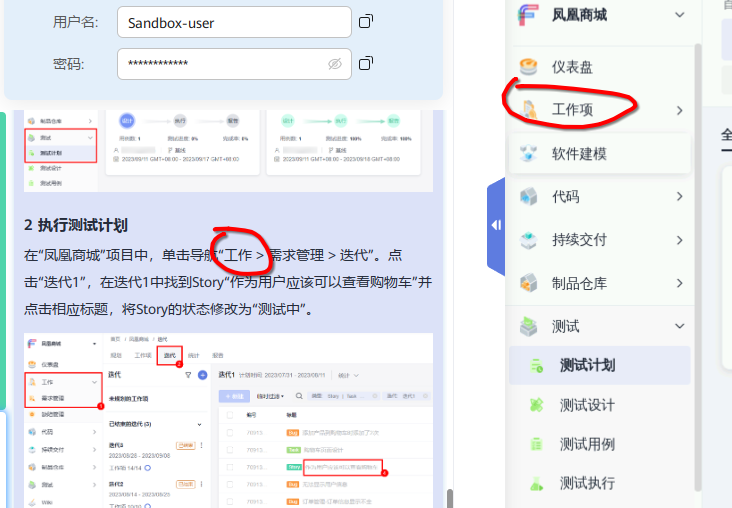The height and width of the screenshot is (508, 732).
Task: Click the sidebar vertical scrollbar
Action: (x=698, y=266)
